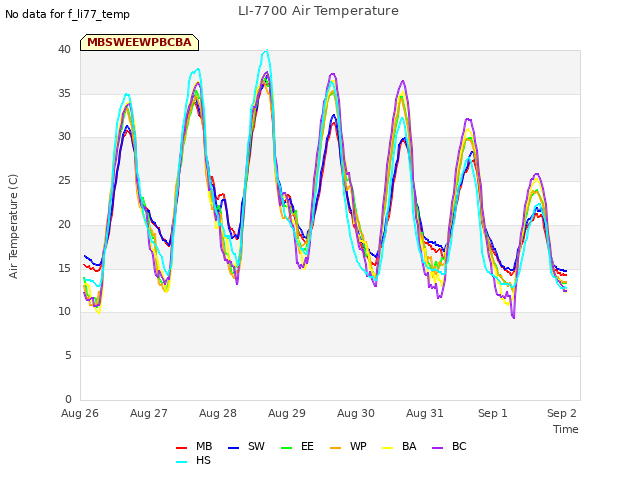This screenshot has height=480, width=640.
Task: Click the Time axis label
Action: pos(566,429)
